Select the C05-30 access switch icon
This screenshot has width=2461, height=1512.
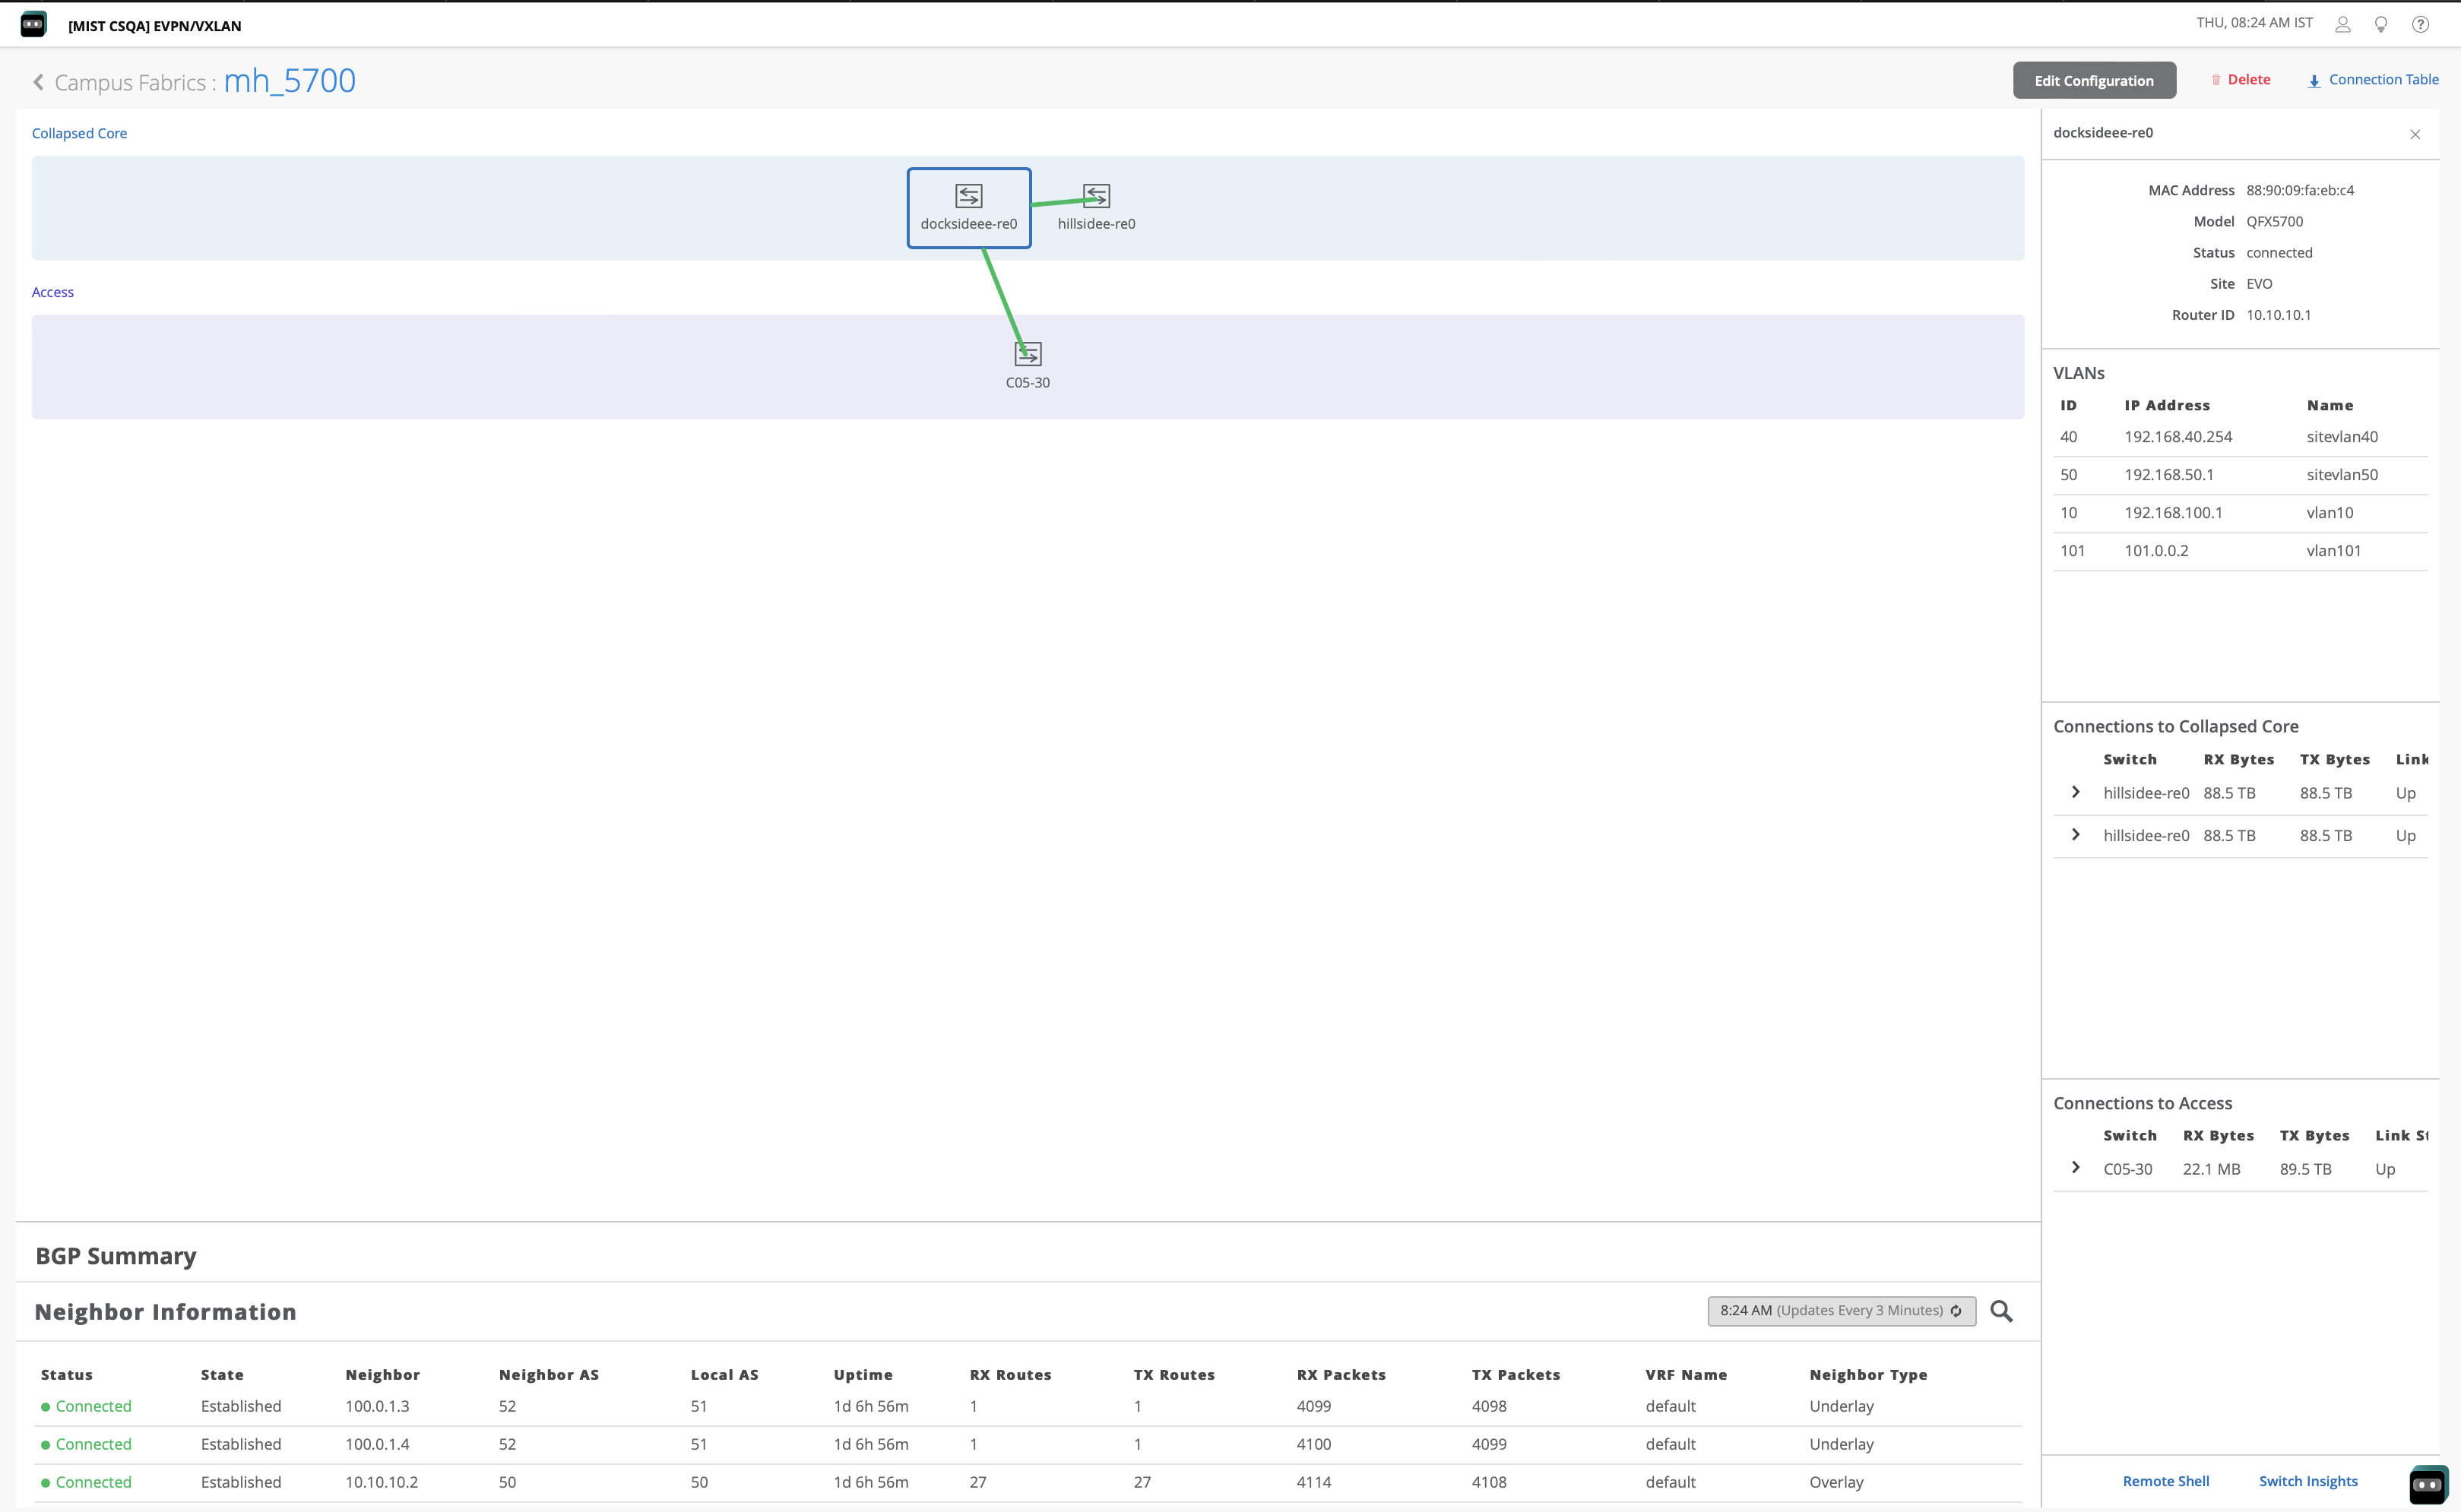[1028, 354]
